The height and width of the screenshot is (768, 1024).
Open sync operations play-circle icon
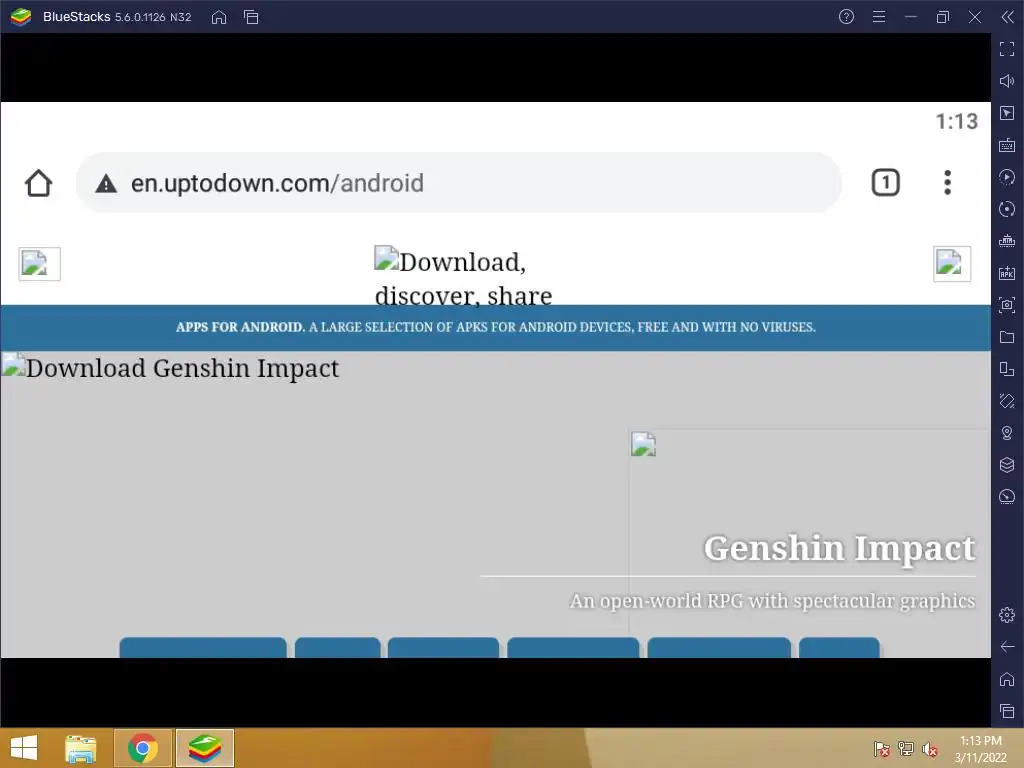click(x=1006, y=177)
